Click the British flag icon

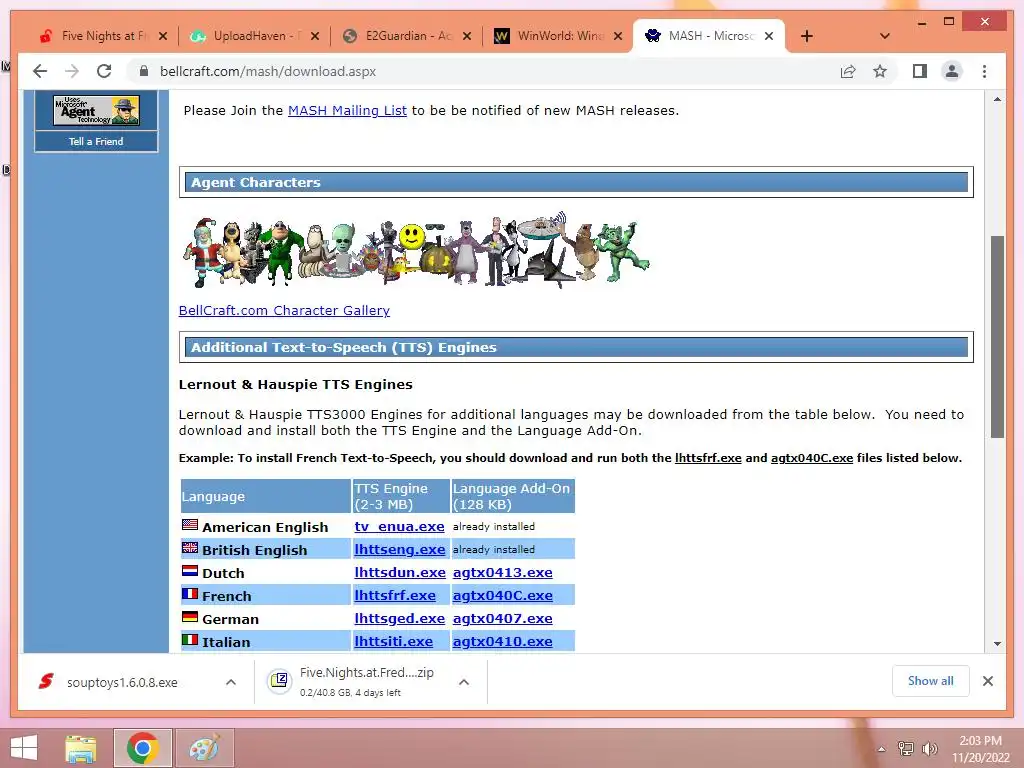click(x=190, y=547)
